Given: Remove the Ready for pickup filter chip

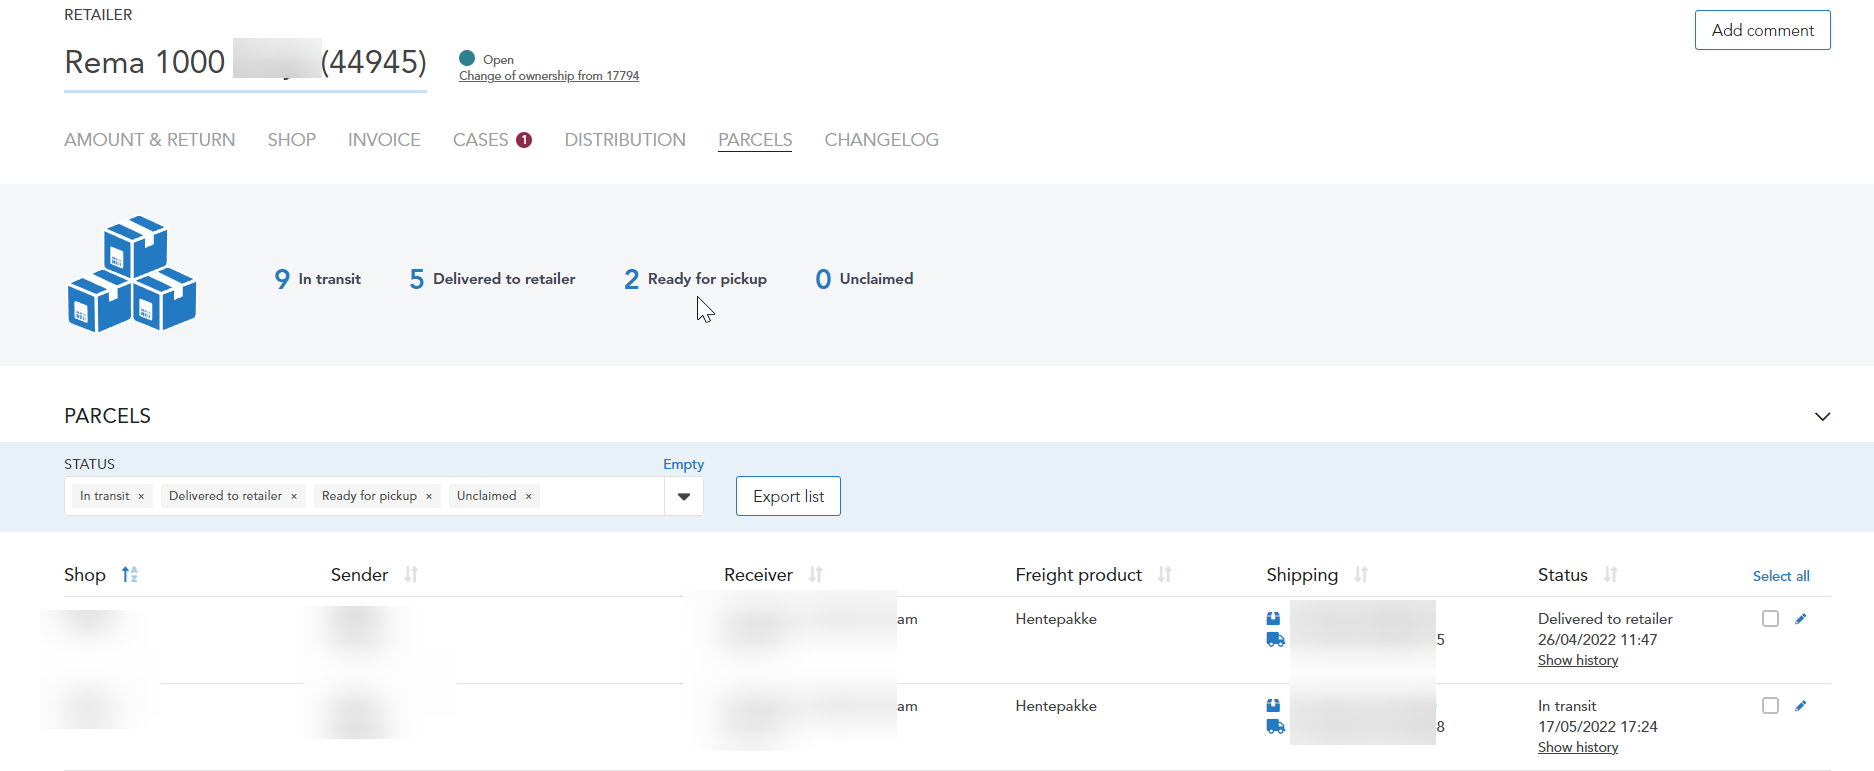Looking at the screenshot, I should (429, 496).
